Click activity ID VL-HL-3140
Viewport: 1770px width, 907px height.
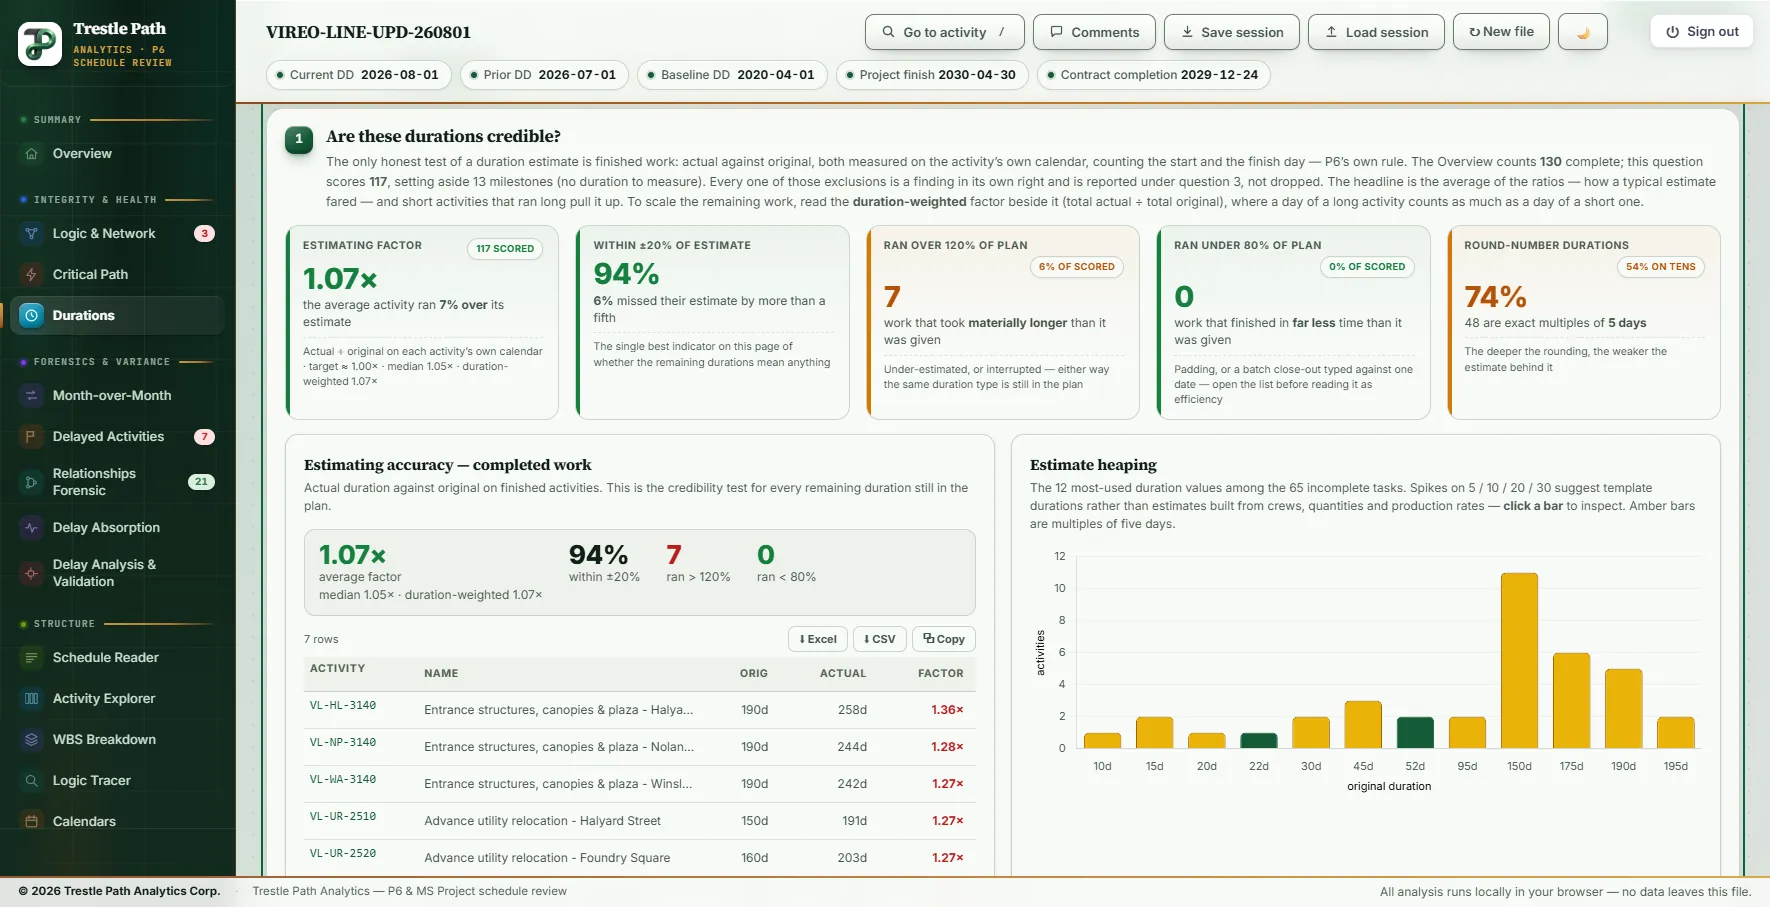[x=343, y=706]
